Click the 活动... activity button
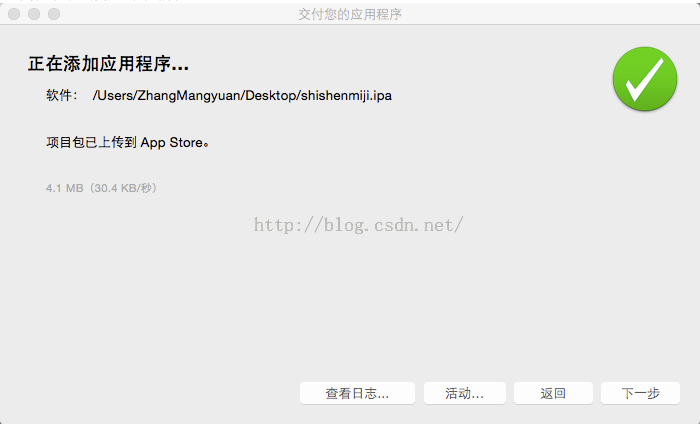 coord(464,393)
